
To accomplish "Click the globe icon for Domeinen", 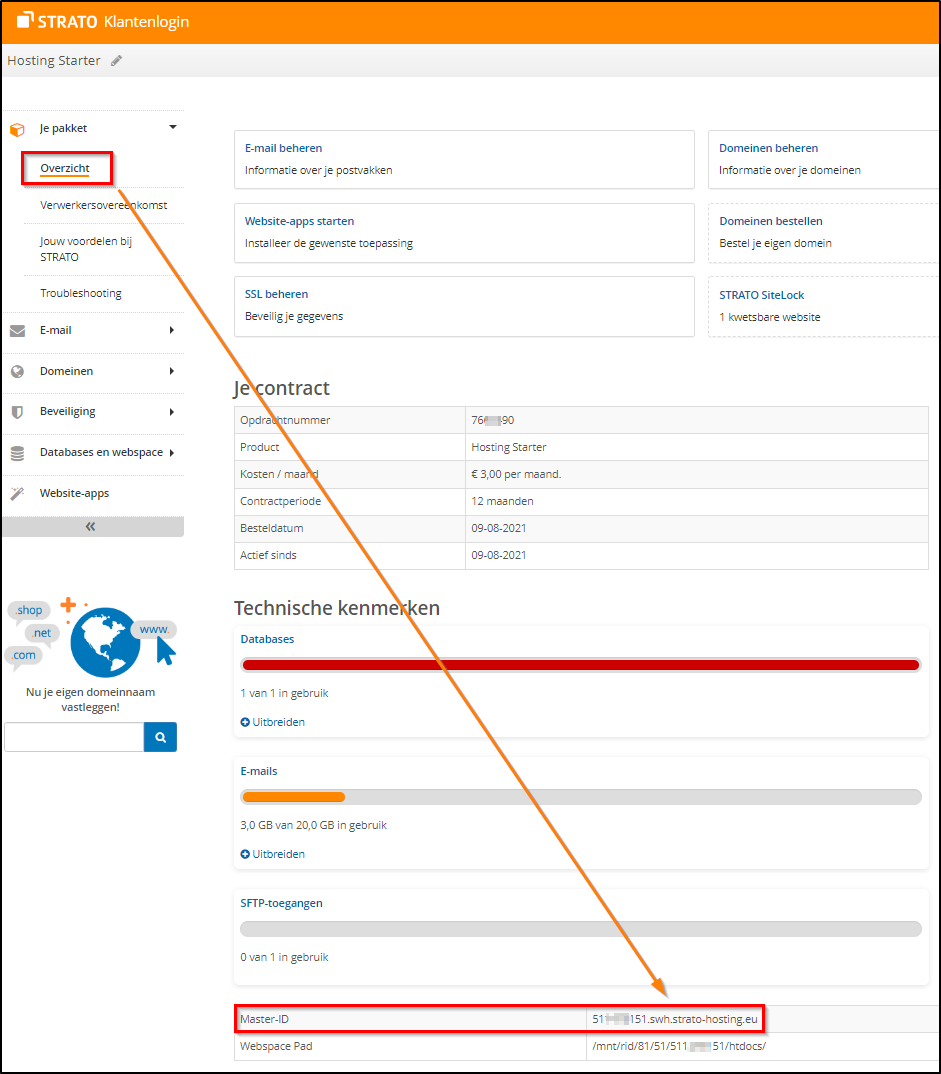I will click(x=17, y=372).
